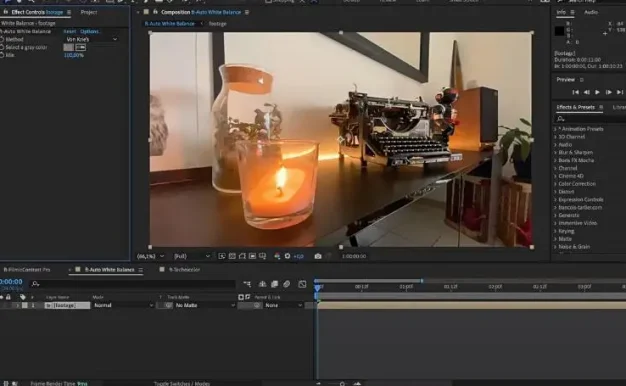The width and height of the screenshot is (626, 386).
Task: Select the footage breadcrumb in composition viewer
Action: coord(218,24)
